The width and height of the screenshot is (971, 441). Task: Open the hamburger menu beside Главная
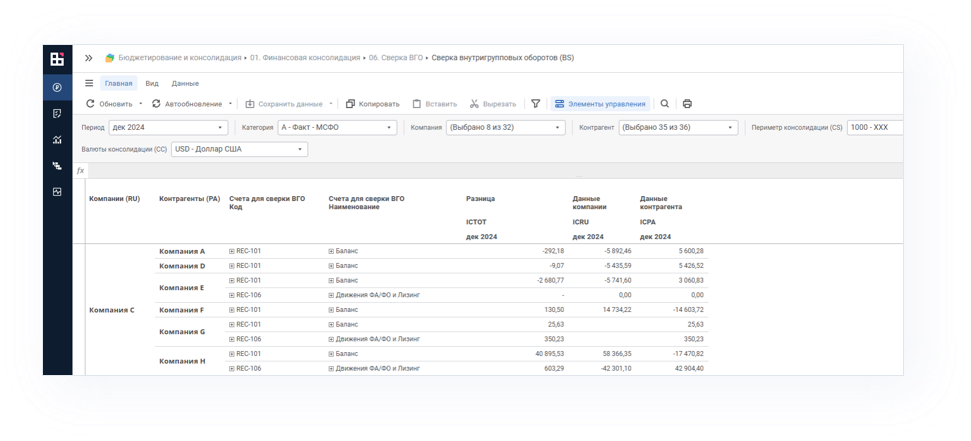click(89, 83)
